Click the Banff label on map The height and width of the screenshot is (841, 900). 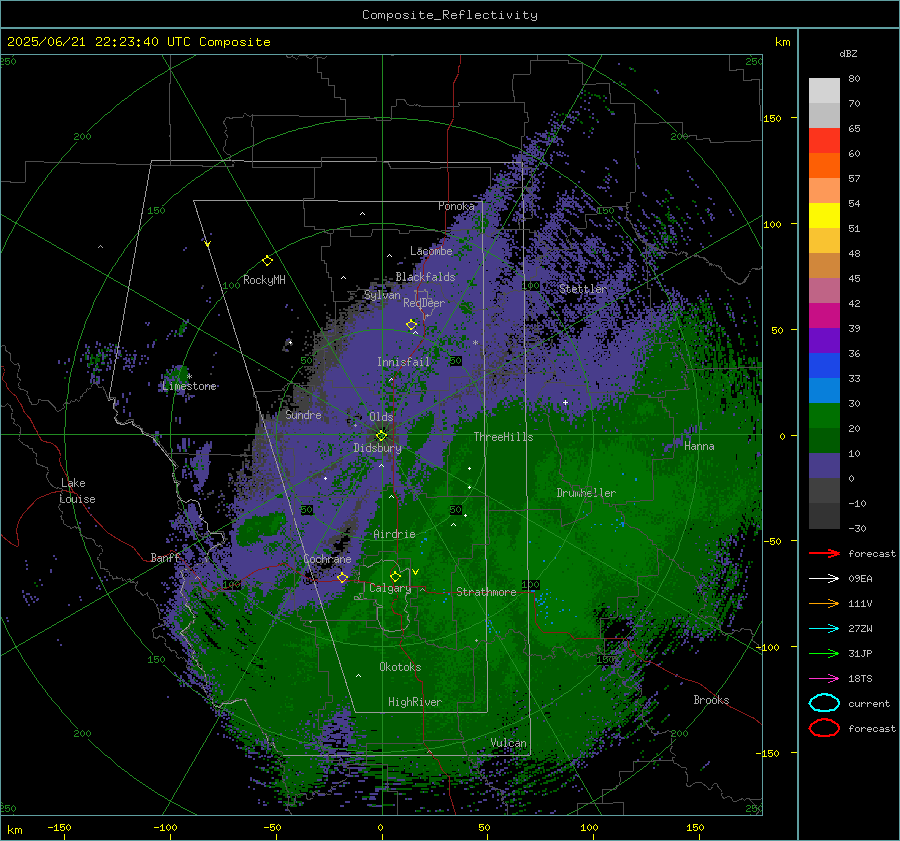[x=165, y=557]
